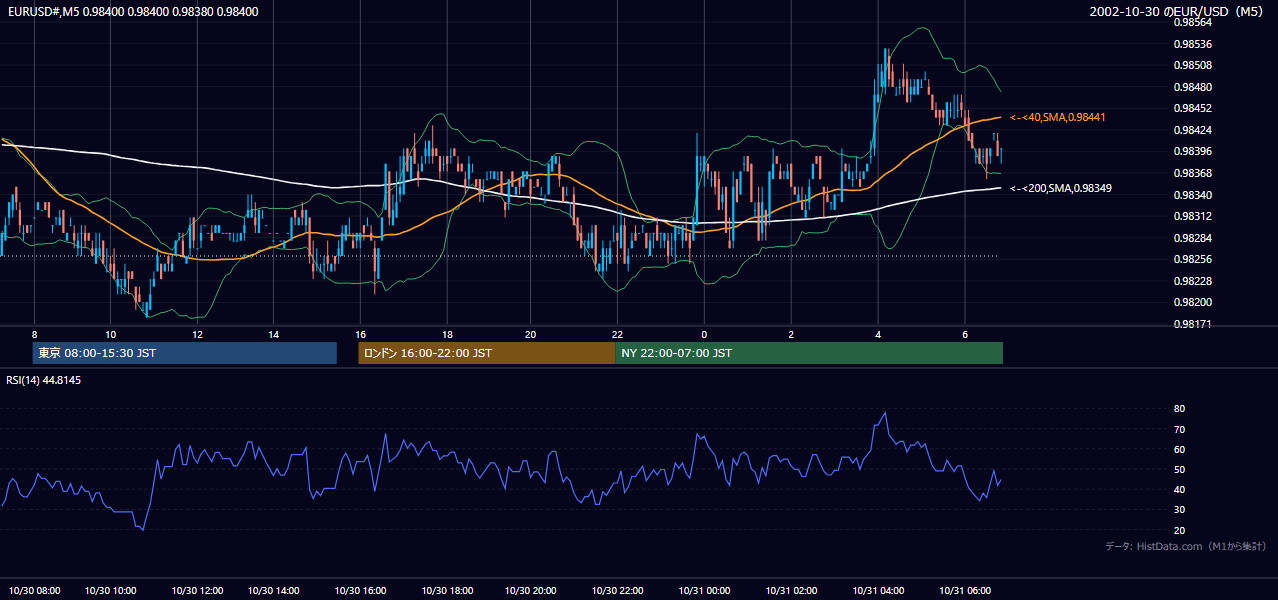The height and width of the screenshot is (600, 1278).
Task: Click price axis label 0.98200
Action: tap(1192, 302)
